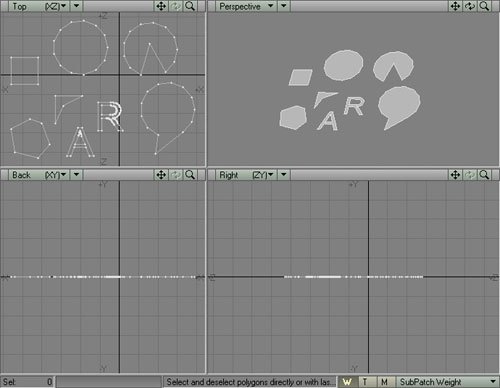Click the empty info field beside Sel
This screenshot has height=388, width=500.
pos(109,382)
